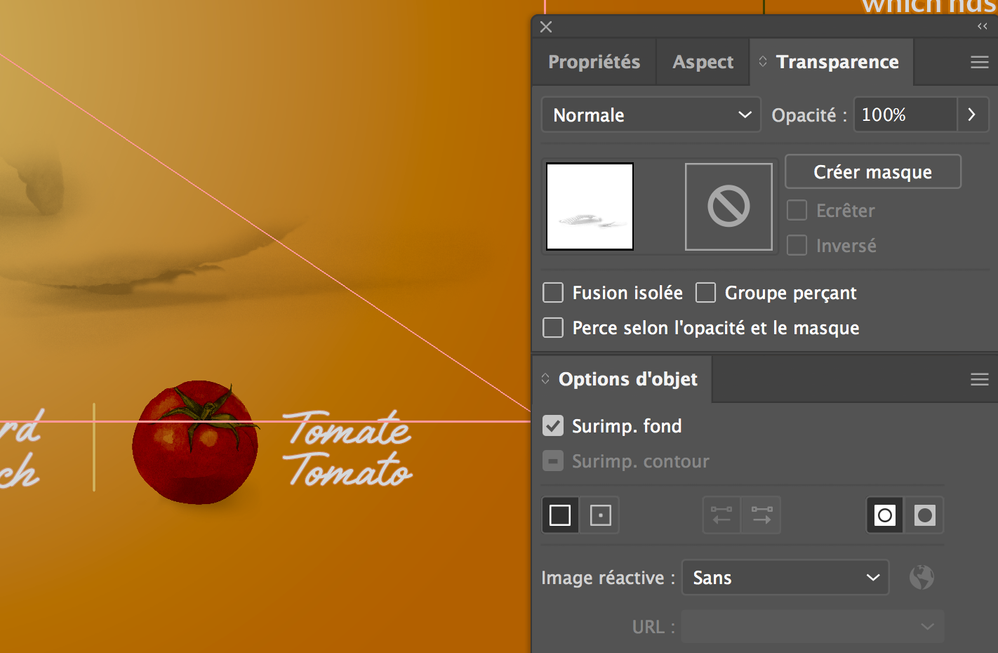Open the URL dropdown field
This screenshot has width=998, height=653.
pos(813,626)
